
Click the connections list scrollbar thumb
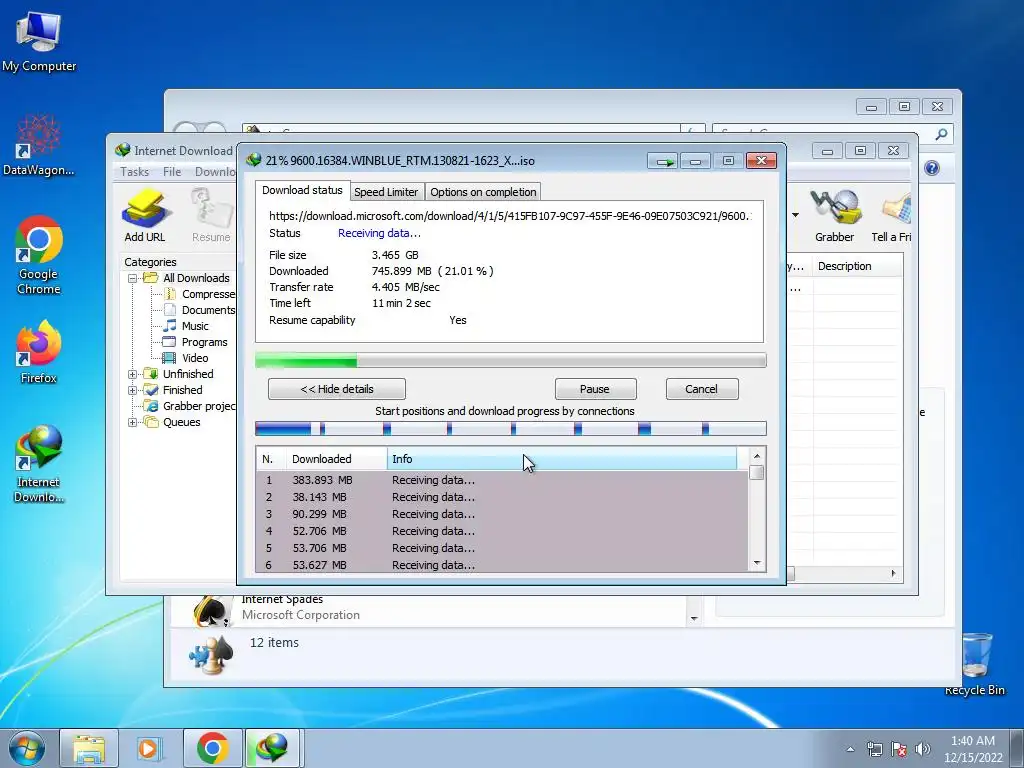(757, 473)
